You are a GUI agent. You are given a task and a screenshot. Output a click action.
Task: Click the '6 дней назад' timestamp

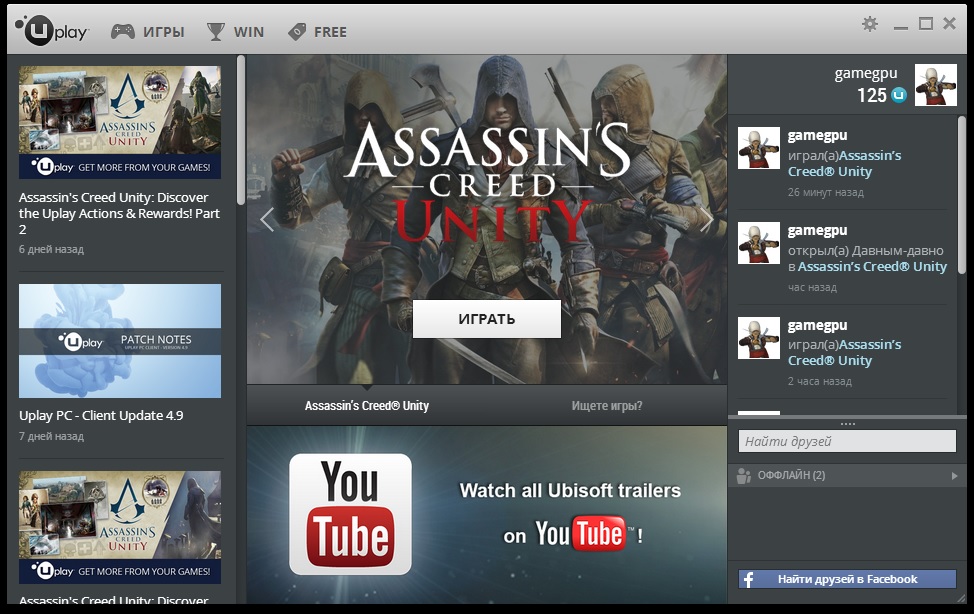tap(52, 249)
